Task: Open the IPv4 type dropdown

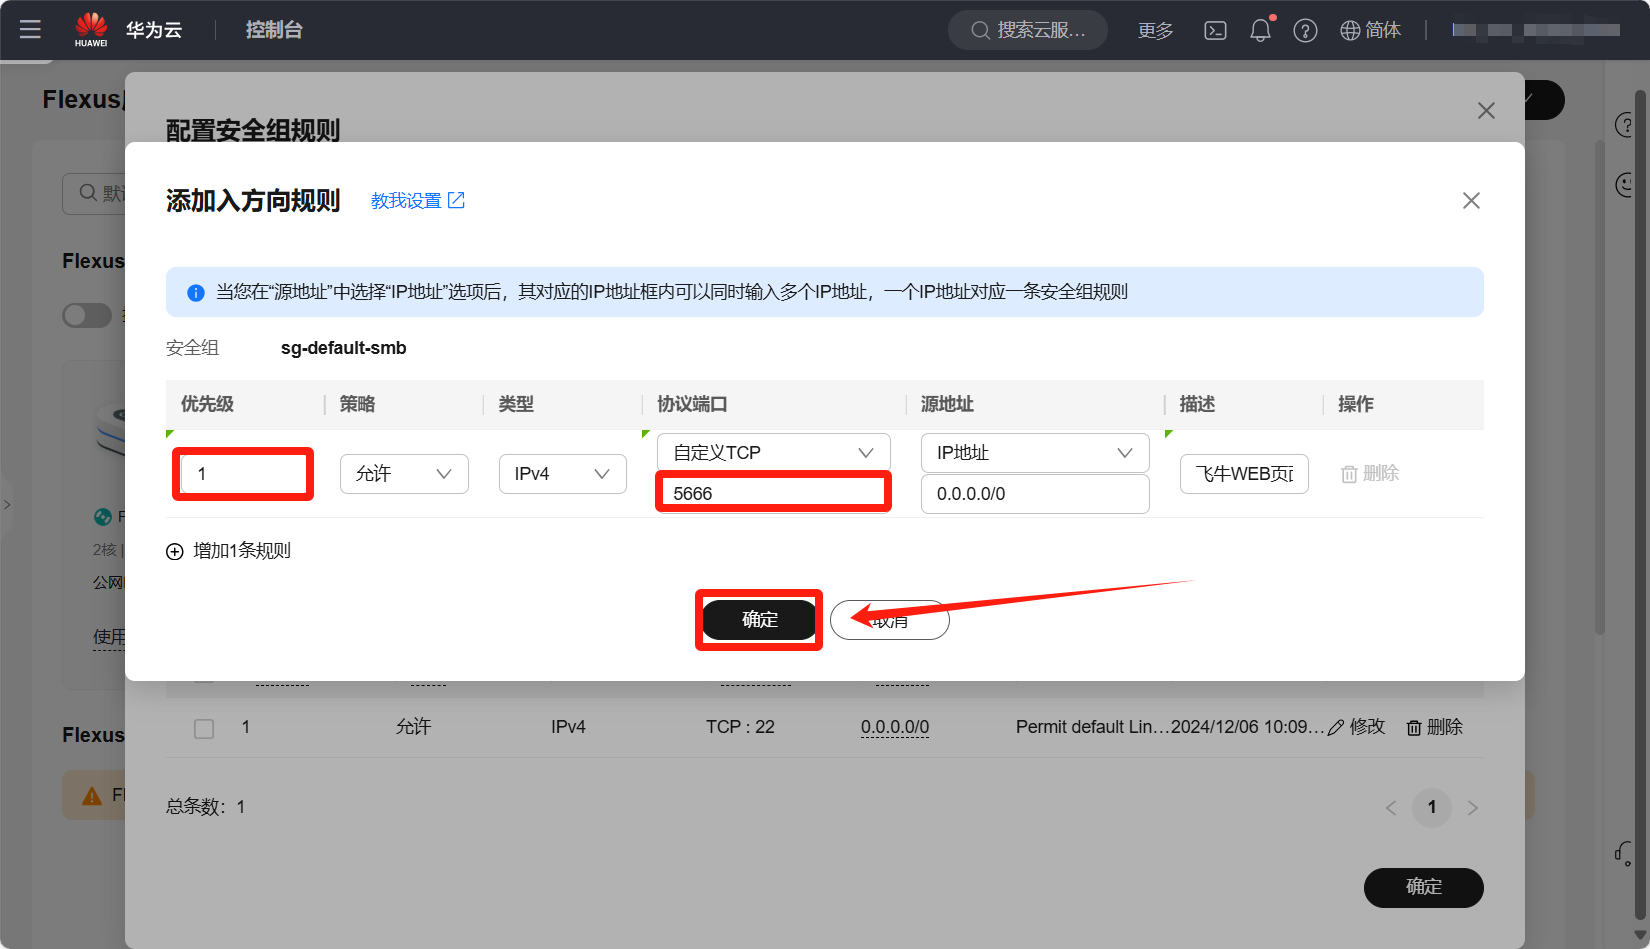Action: [x=562, y=474]
